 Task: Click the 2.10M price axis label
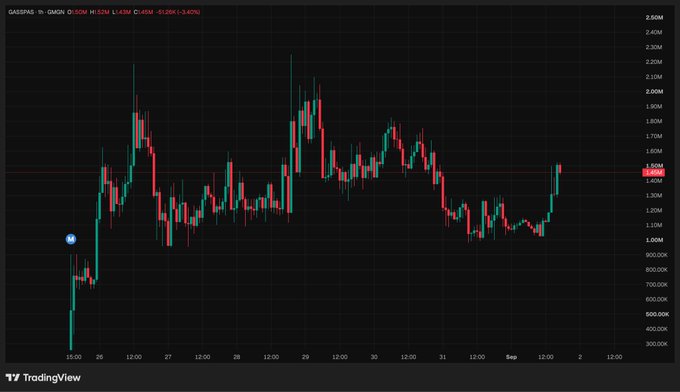click(654, 77)
